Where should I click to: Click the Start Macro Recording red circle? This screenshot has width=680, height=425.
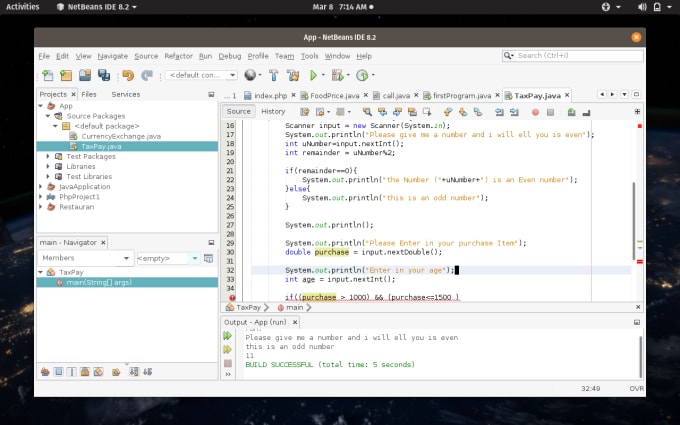coord(535,112)
